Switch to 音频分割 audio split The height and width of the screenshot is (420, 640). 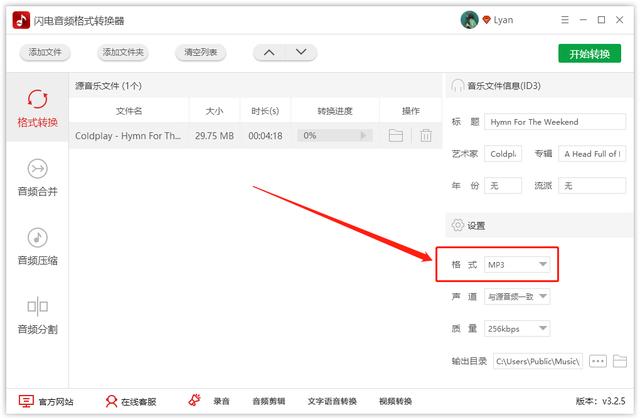click(x=38, y=316)
